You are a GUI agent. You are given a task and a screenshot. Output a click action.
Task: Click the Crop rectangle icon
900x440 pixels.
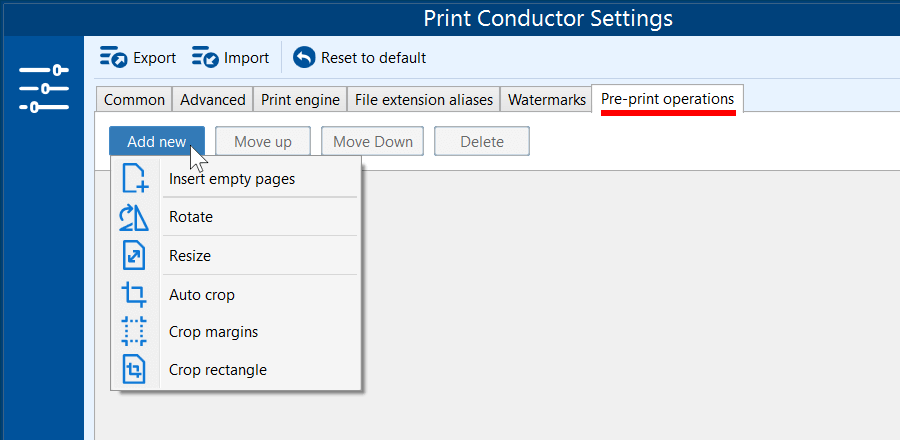pyautogui.click(x=134, y=370)
